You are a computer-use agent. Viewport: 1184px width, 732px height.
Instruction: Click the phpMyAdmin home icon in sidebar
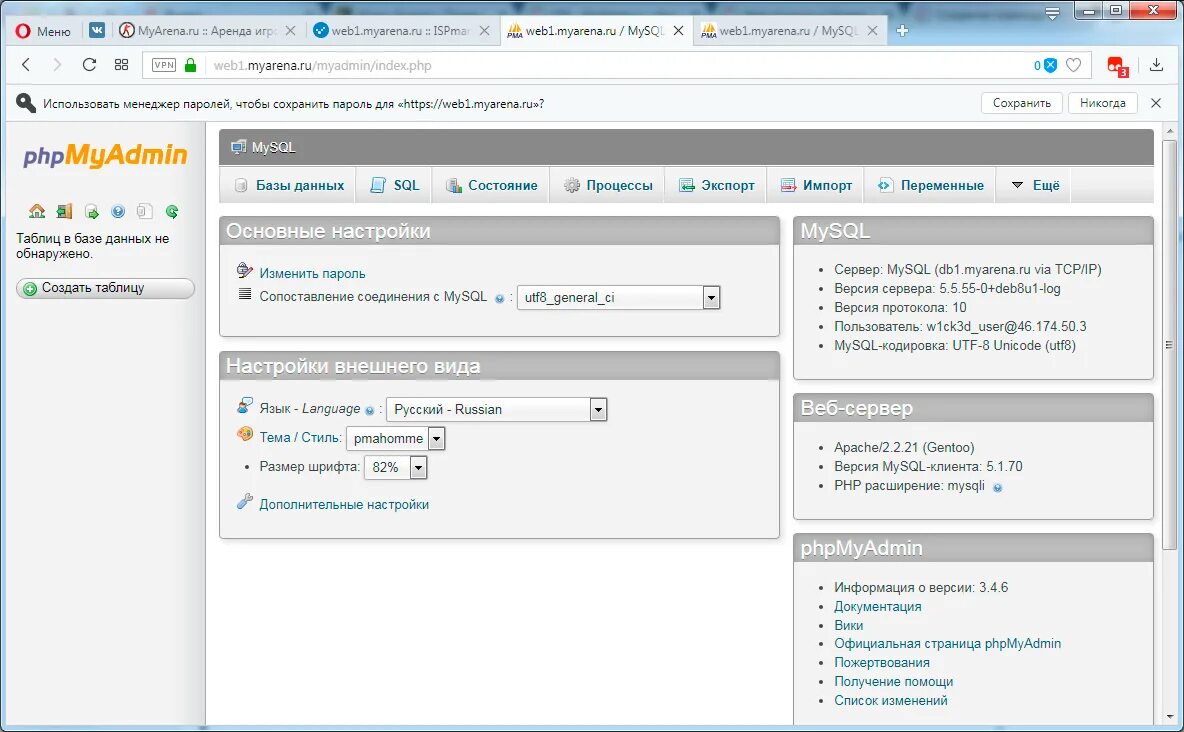click(37, 212)
